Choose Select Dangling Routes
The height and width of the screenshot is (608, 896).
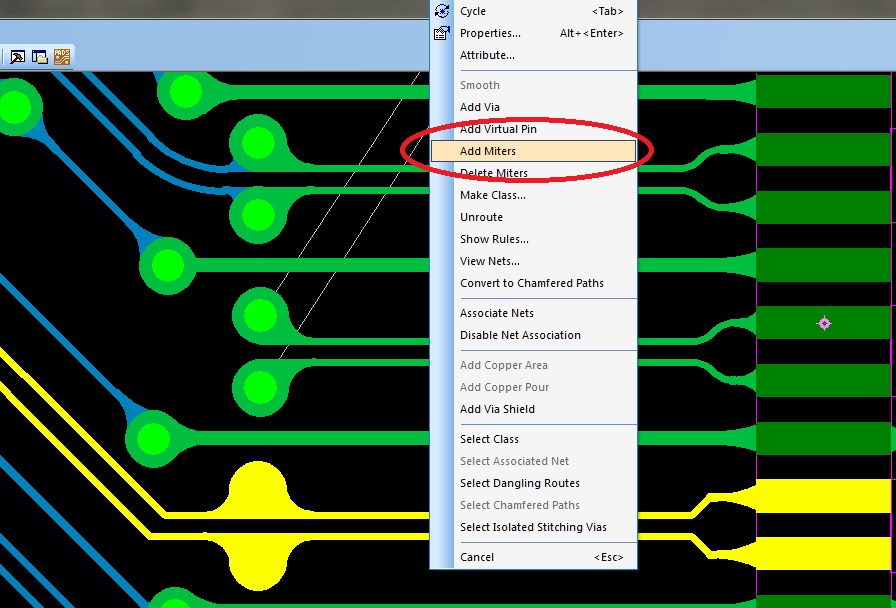point(534,483)
